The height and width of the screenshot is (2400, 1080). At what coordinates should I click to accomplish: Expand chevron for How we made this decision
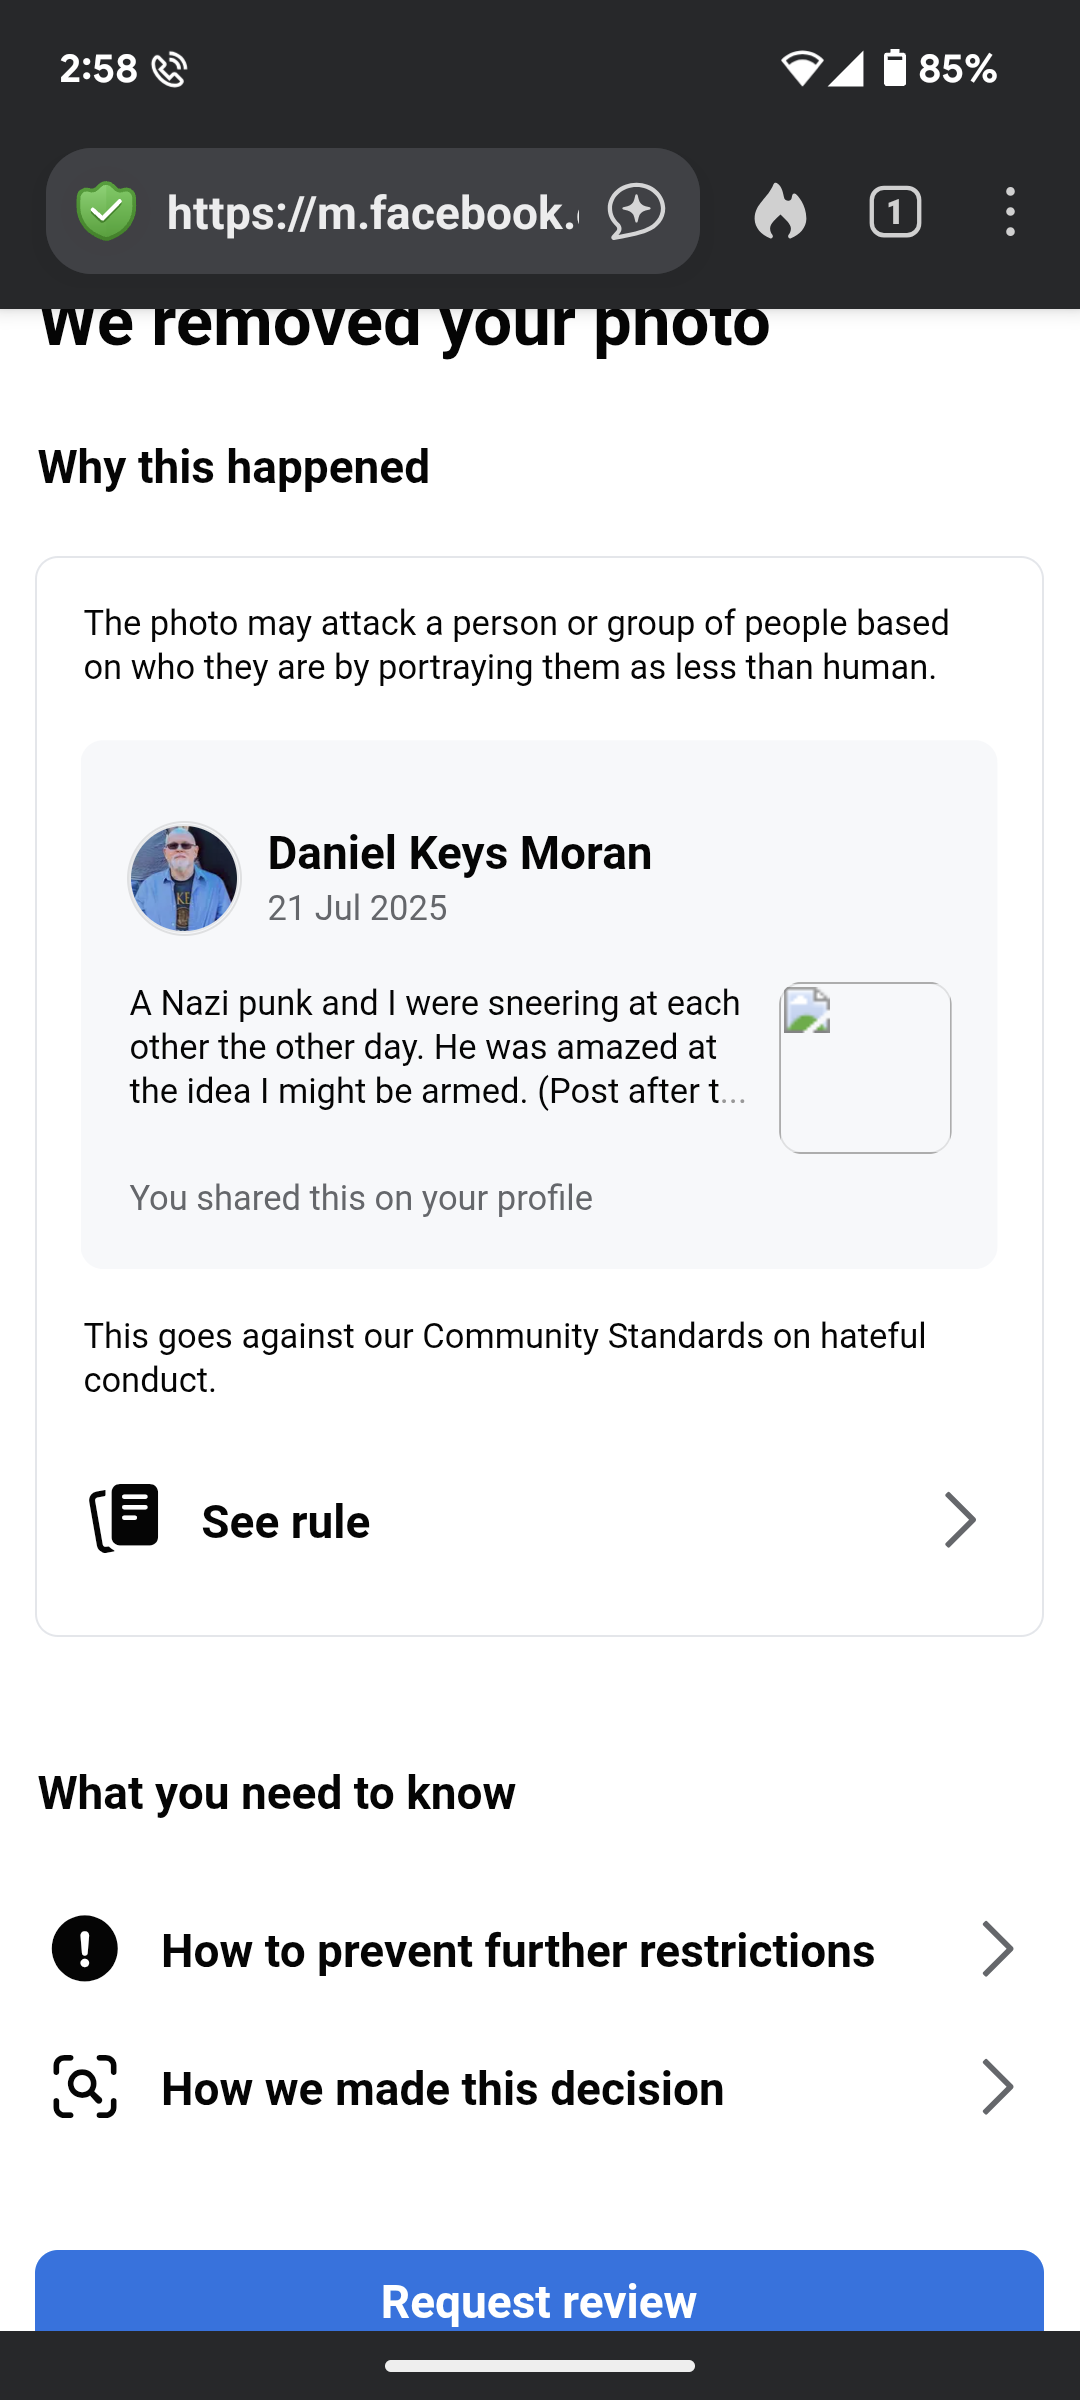(997, 2087)
